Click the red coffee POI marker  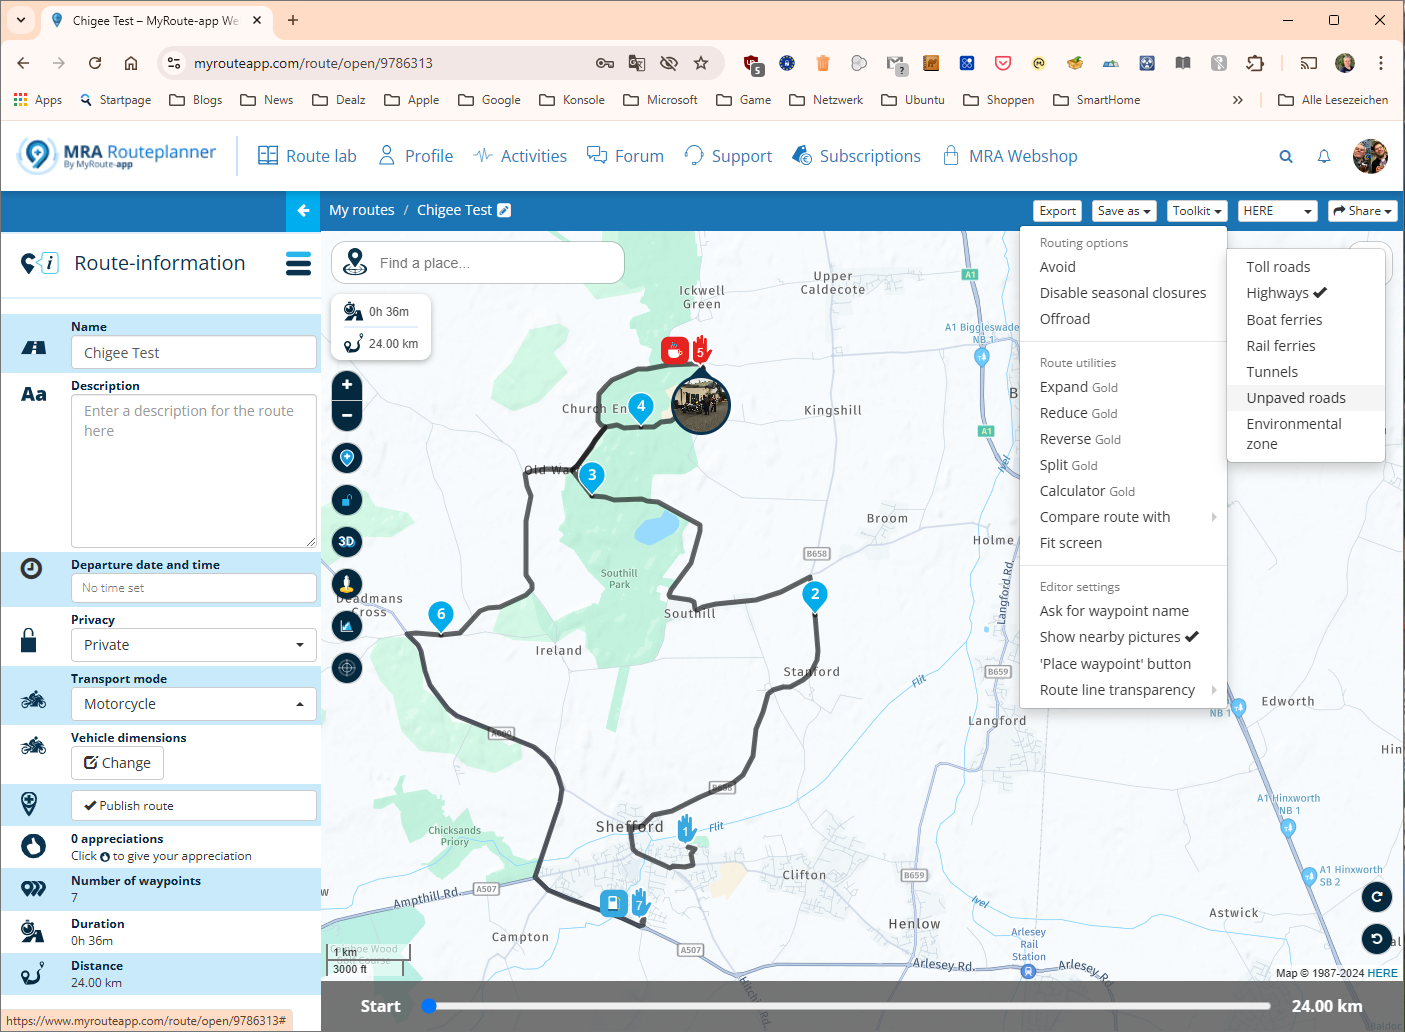pos(674,351)
